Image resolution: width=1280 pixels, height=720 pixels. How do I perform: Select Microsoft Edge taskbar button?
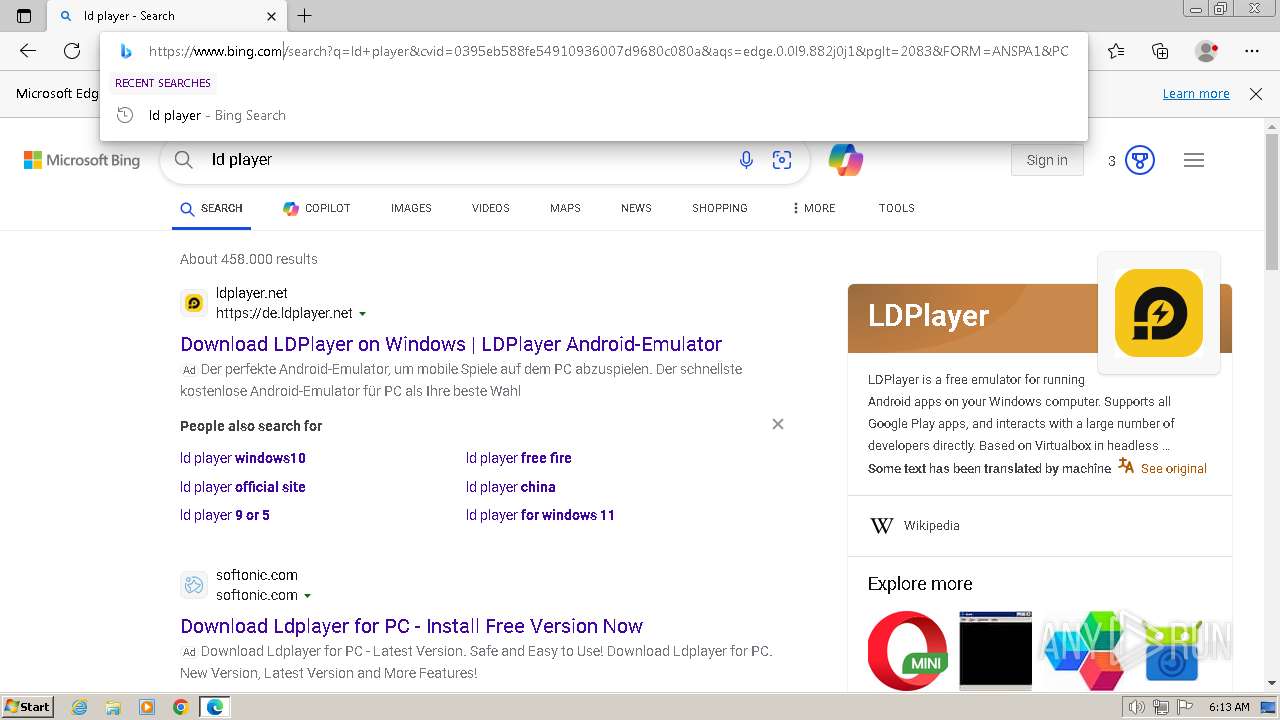click(215, 707)
